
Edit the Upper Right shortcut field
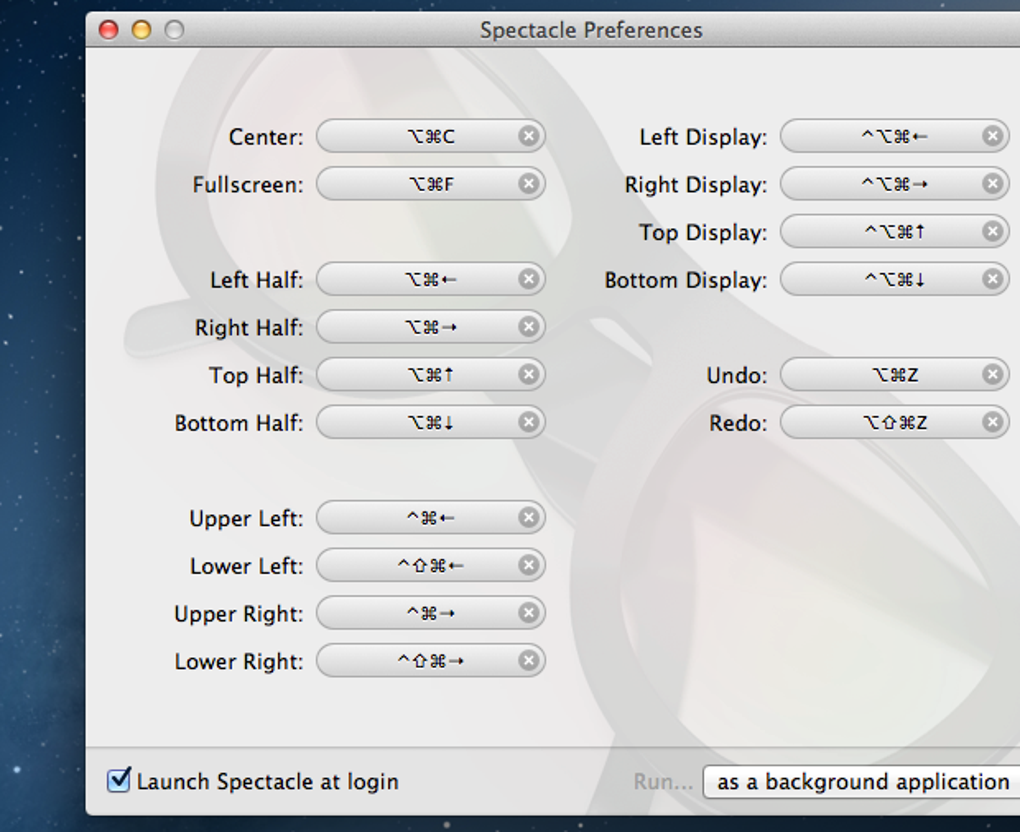click(420, 613)
